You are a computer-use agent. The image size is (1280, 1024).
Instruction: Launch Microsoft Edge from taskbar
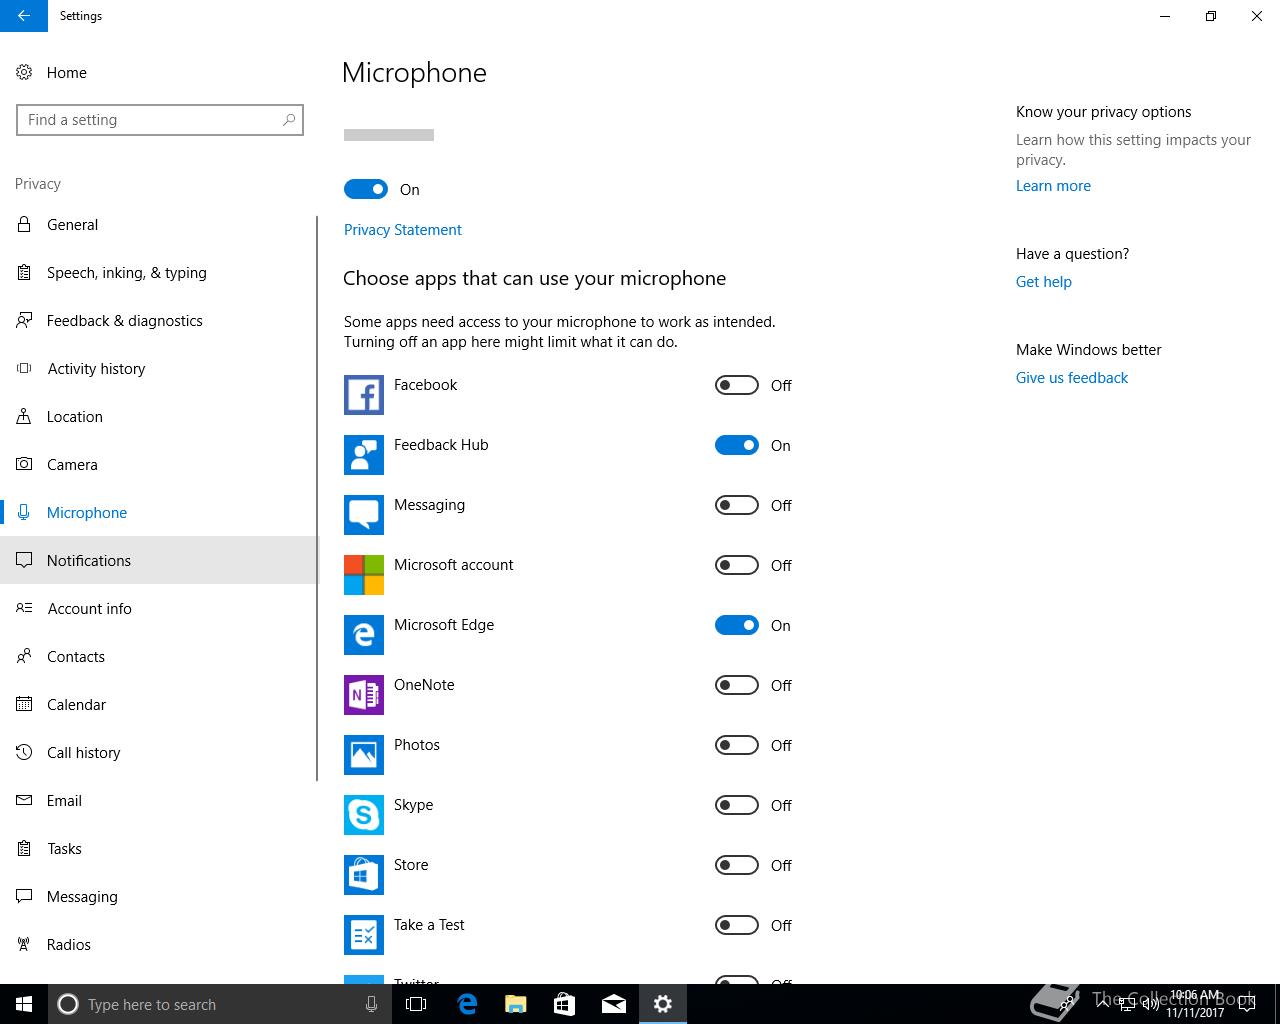point(466,1004)
